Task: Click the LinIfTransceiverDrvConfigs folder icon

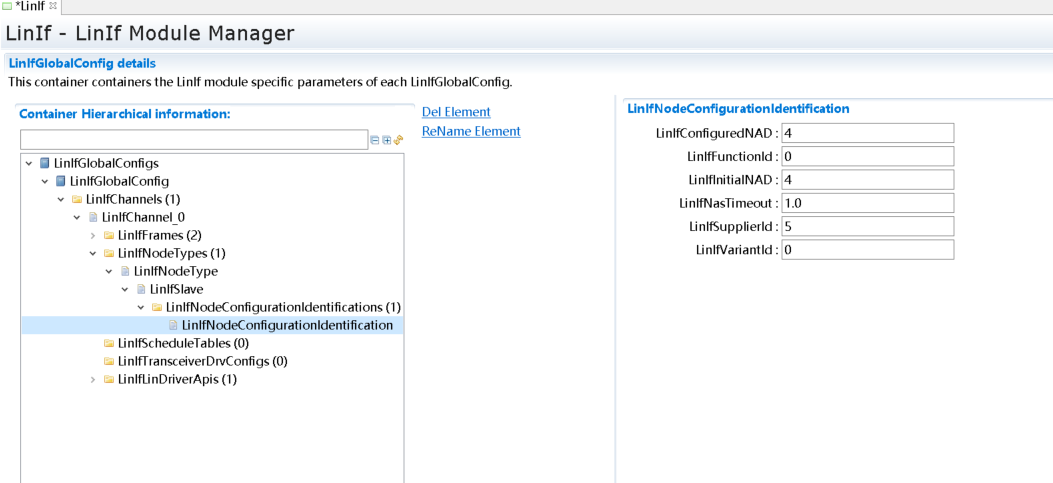Action: [108, 361]
